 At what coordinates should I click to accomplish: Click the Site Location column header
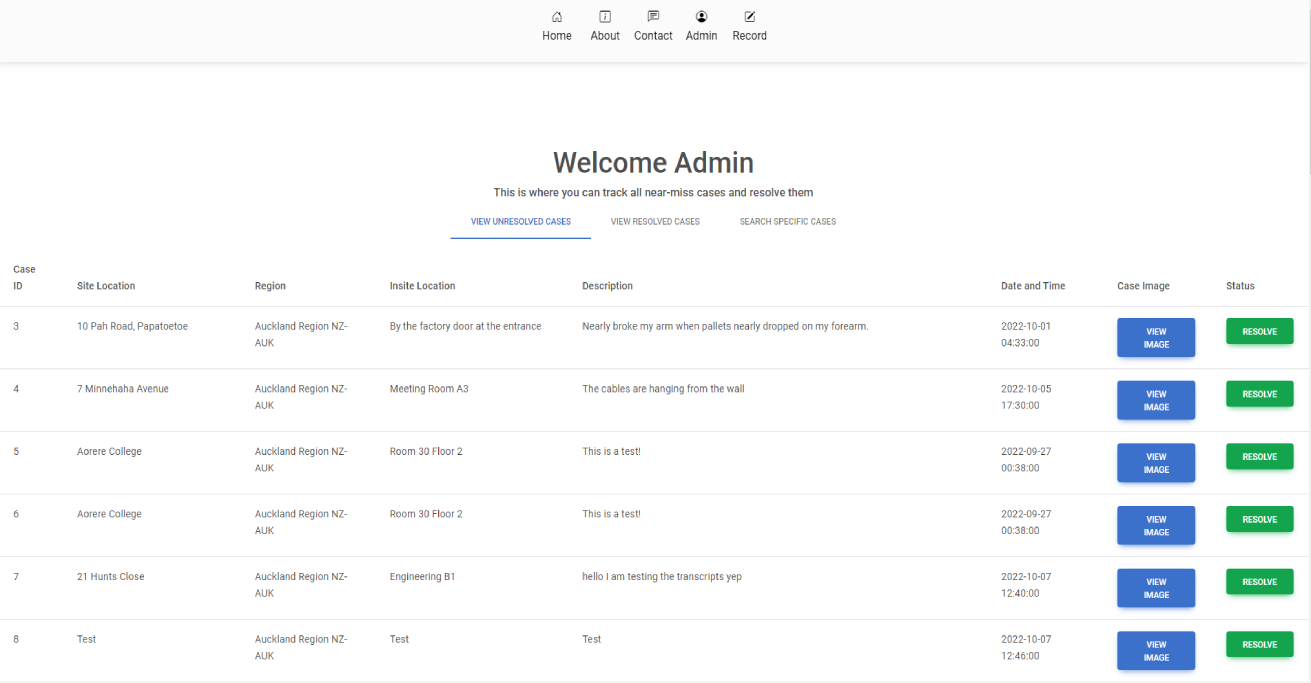tap(106, 285)
